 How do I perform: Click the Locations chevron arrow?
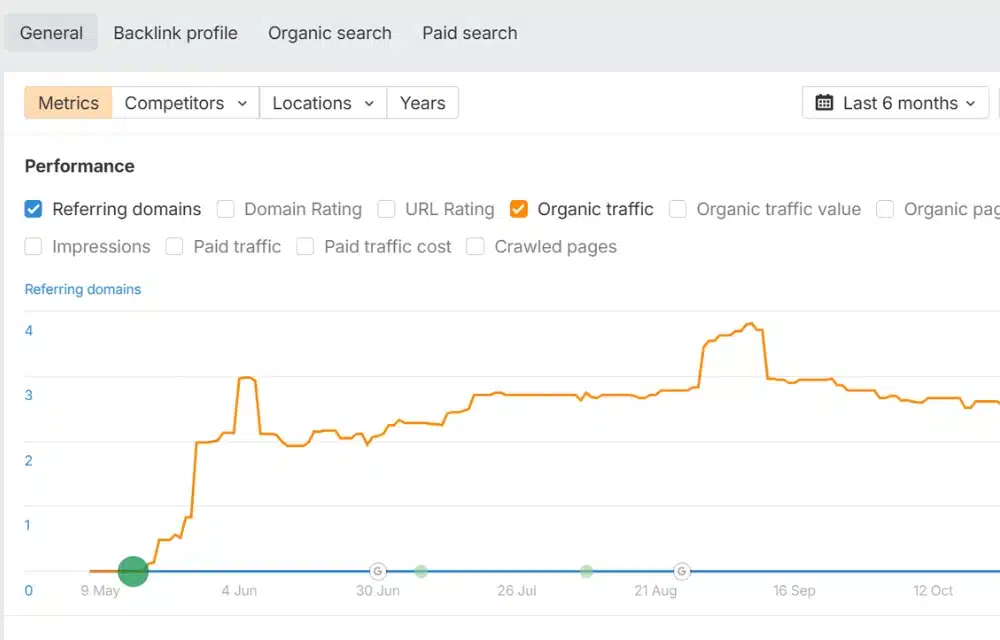pyautogui.click(x=369, y=103)
